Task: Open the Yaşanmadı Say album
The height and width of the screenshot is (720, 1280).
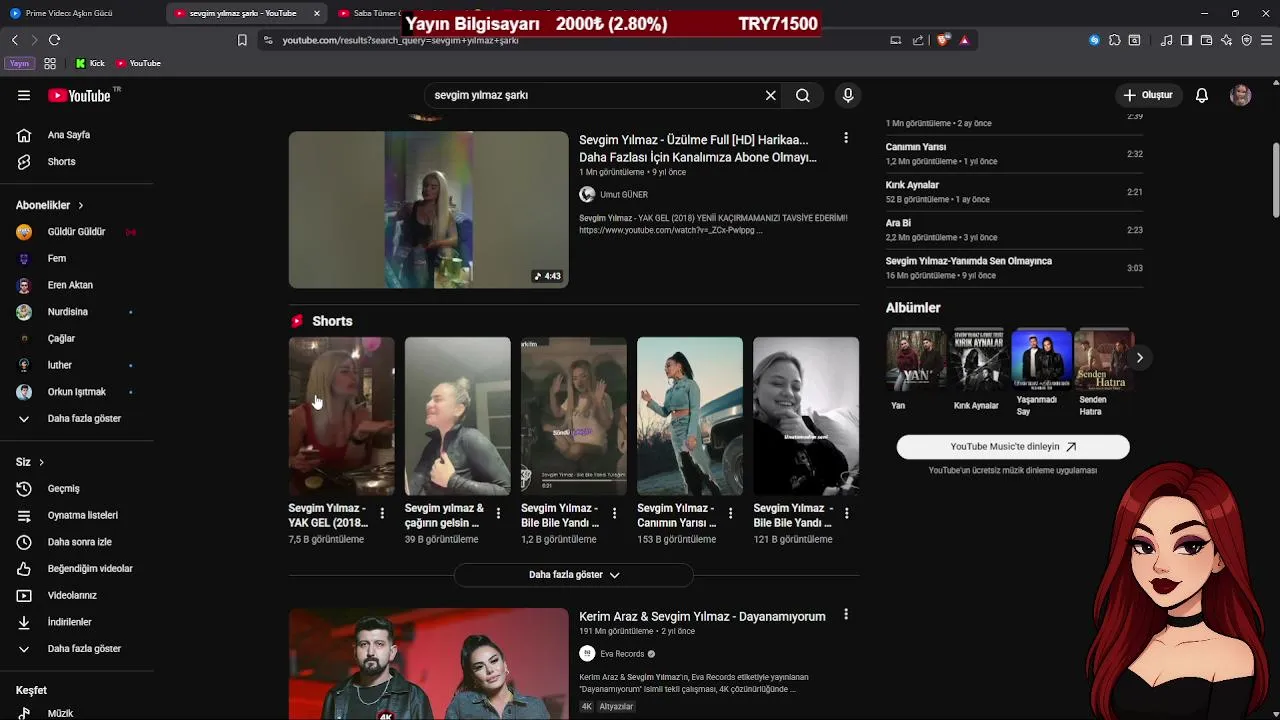Action: pos(1041,359)
